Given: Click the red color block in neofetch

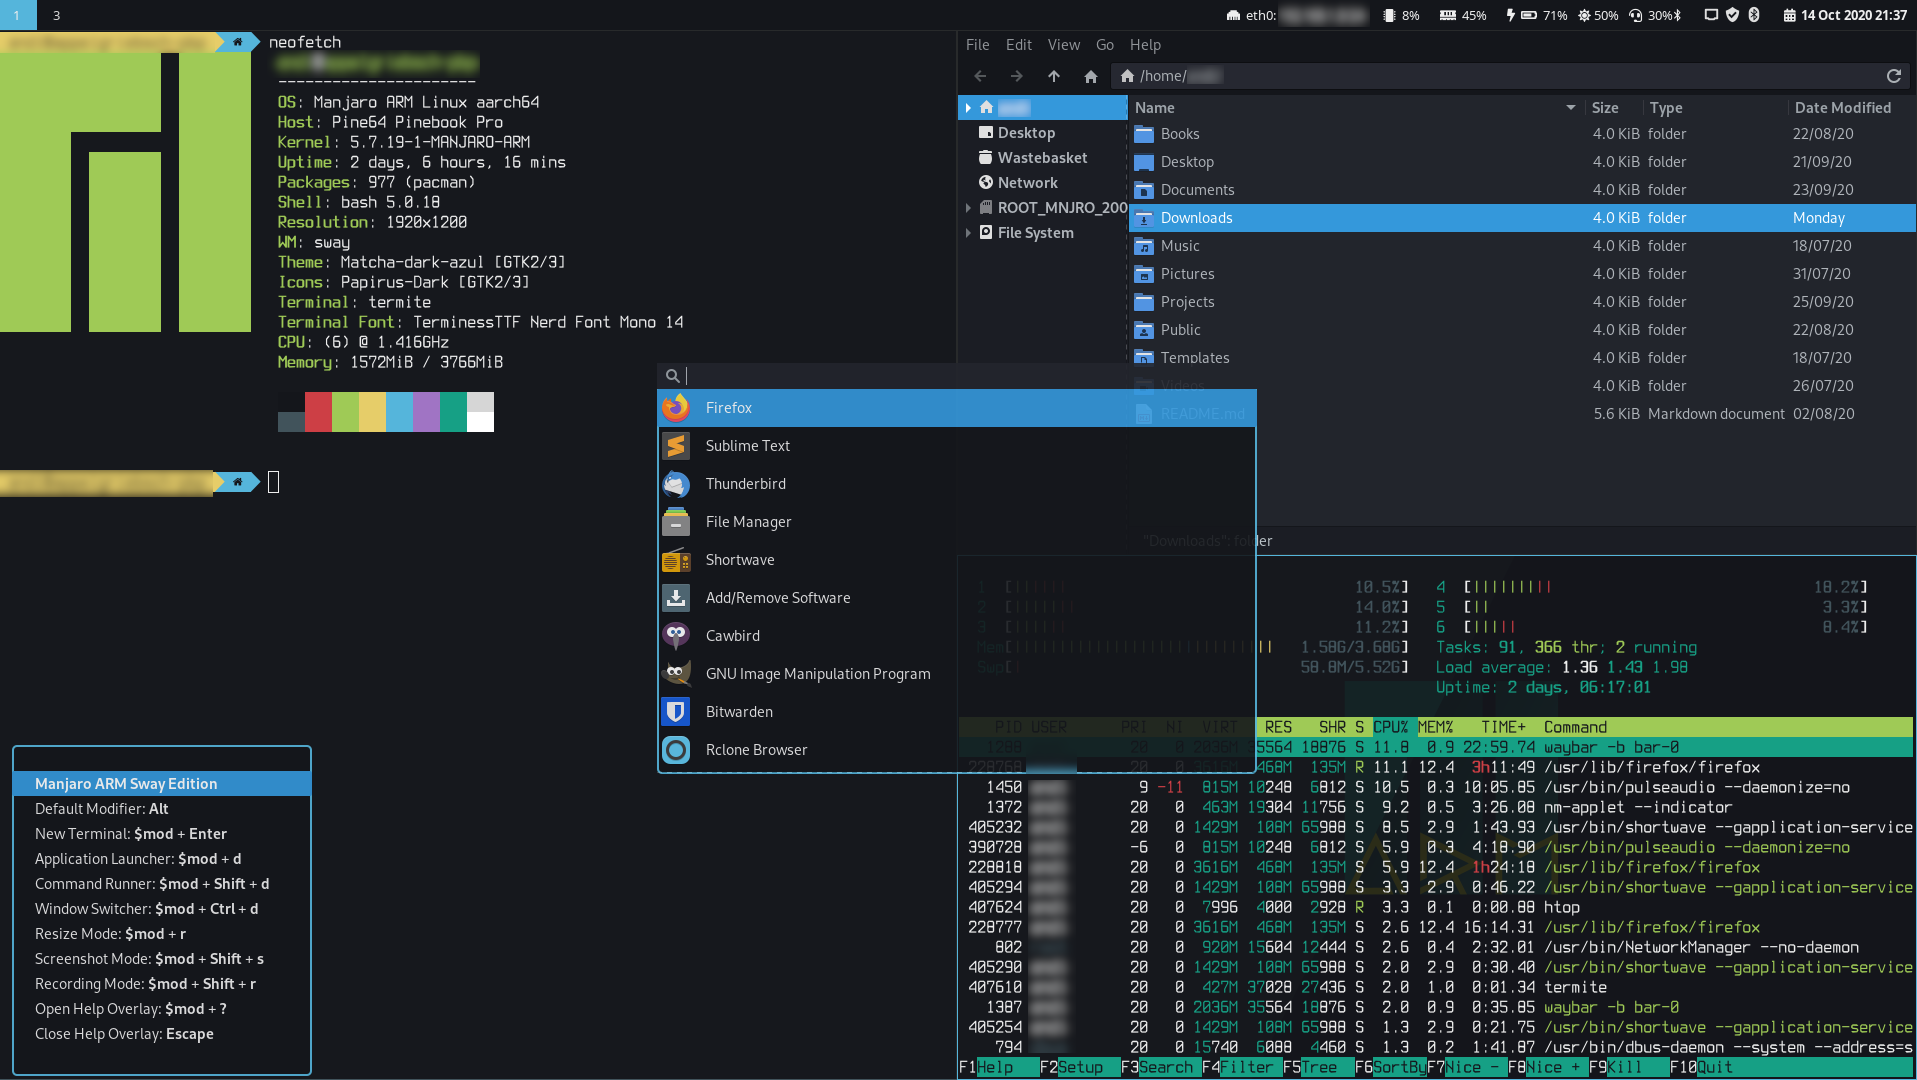Looking at the screenshot, I should (x=318, y=411).
